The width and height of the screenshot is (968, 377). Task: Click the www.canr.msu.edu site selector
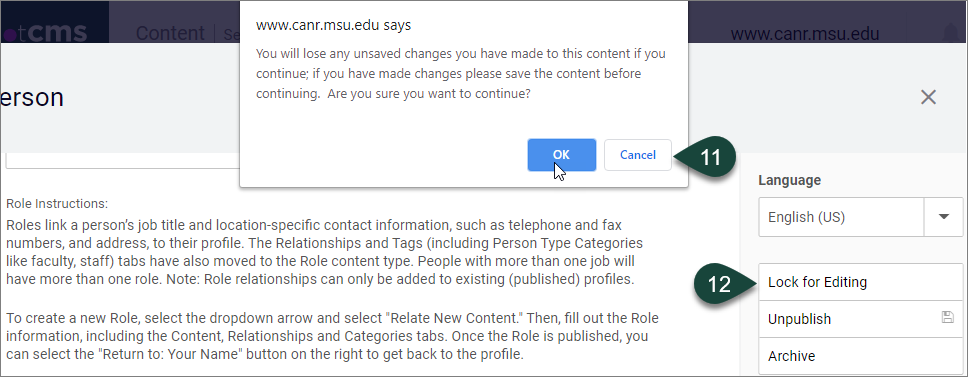(804, 33)
